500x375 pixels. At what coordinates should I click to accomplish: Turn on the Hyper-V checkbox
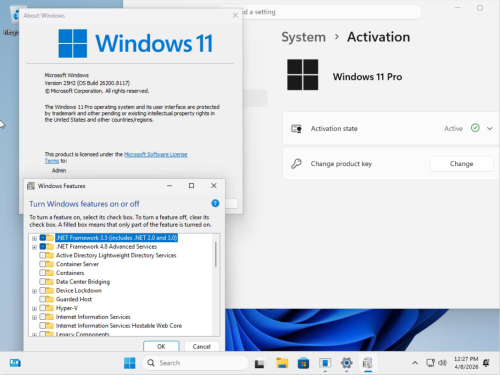tap(43, 308)
